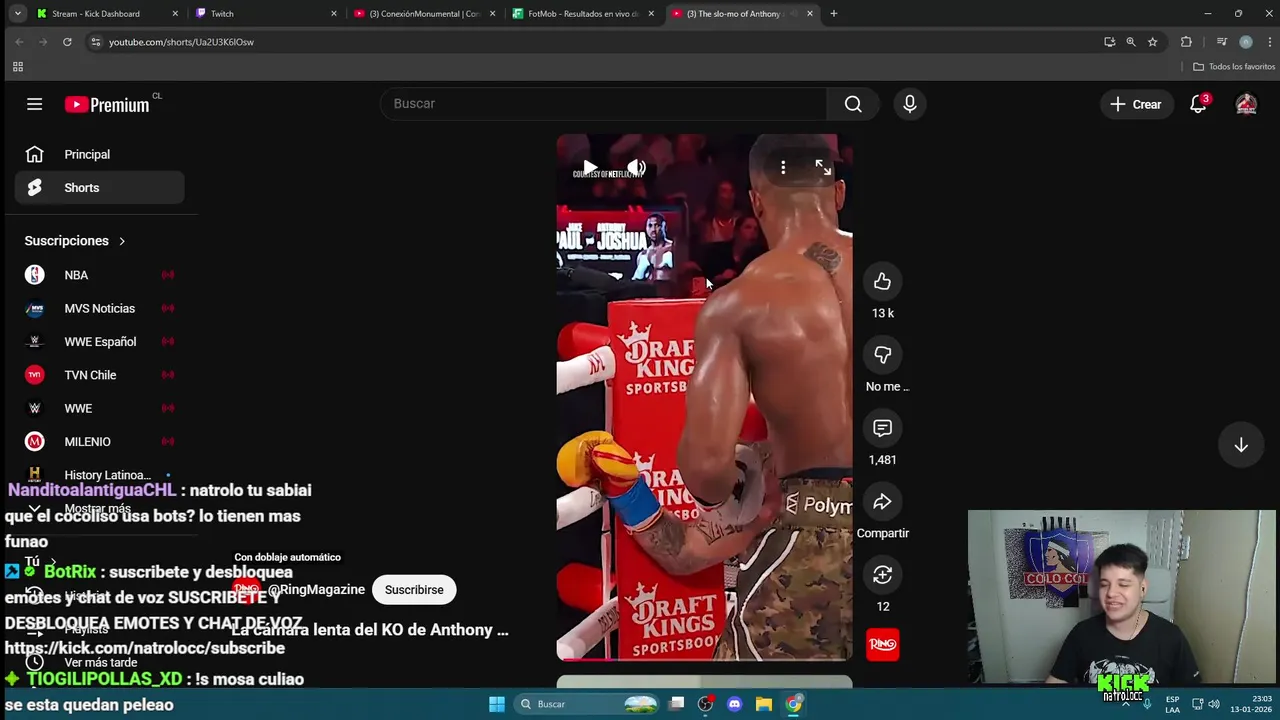This screenshot has height=720, width=1280.
Task: Go to the next Short arrow
Action: tap(1240, 445)
